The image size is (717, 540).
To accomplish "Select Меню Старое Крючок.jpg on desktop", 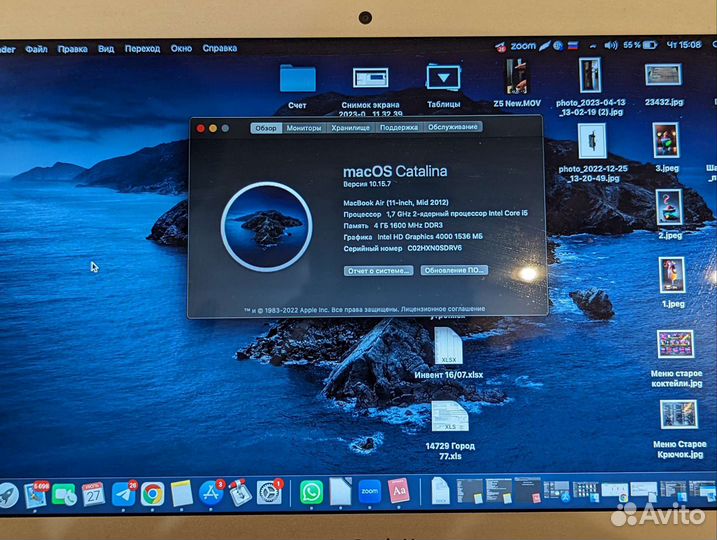I will coord(680,429).
